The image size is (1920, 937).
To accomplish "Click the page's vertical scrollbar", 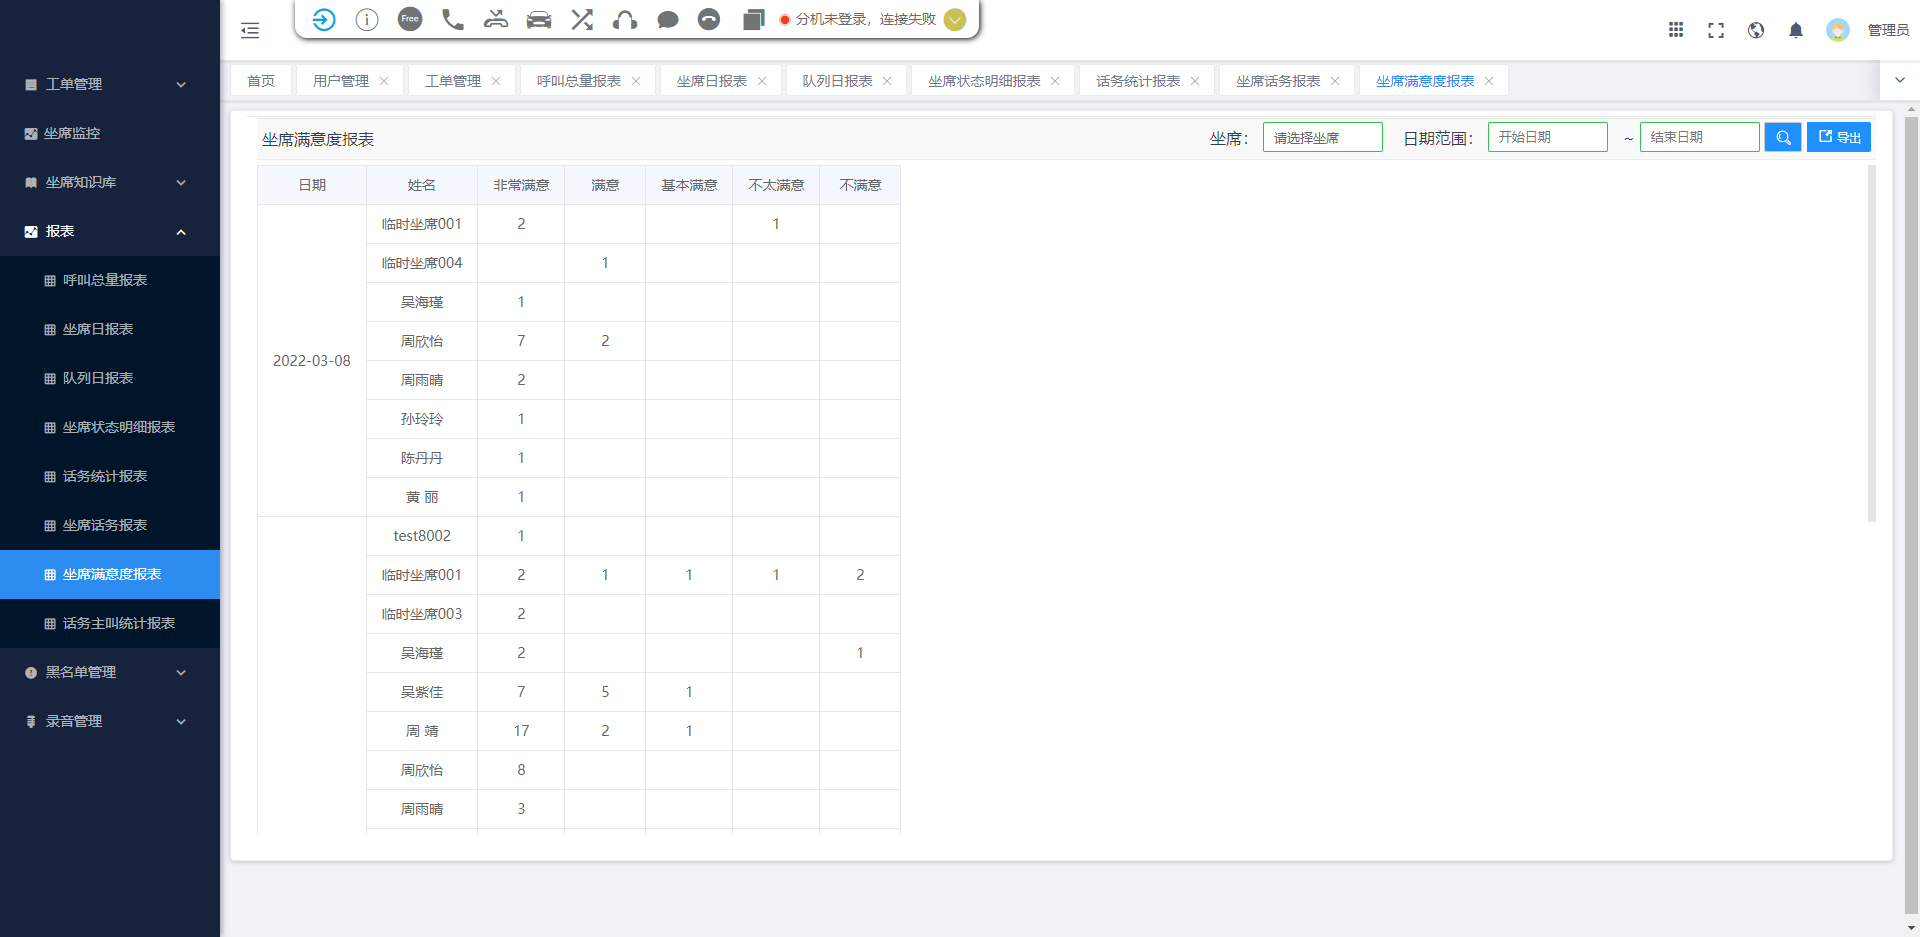I will 1912,514.
